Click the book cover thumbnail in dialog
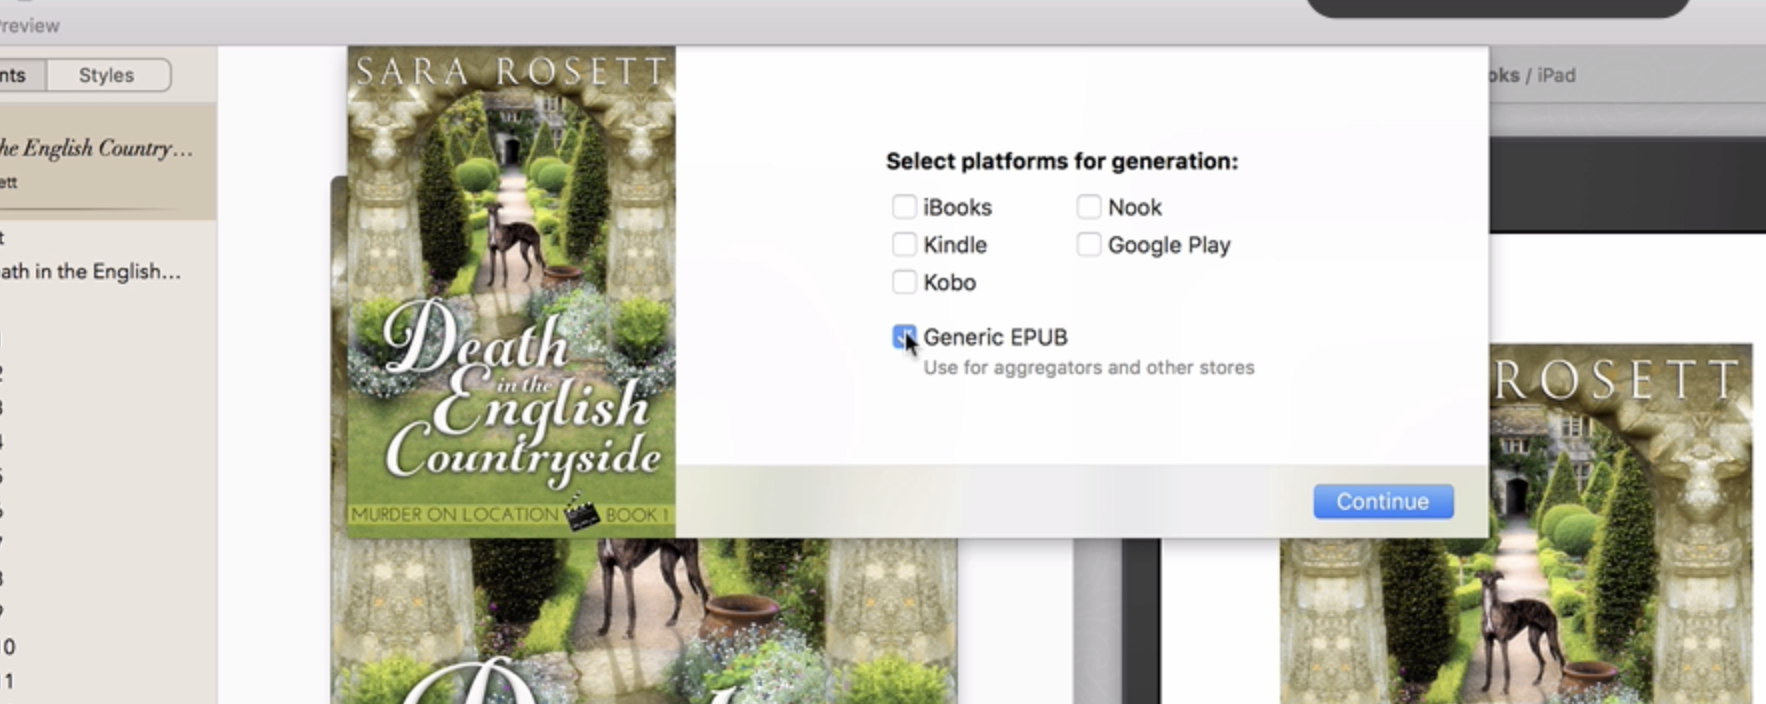1766x704 pixels. click(511, 291)
